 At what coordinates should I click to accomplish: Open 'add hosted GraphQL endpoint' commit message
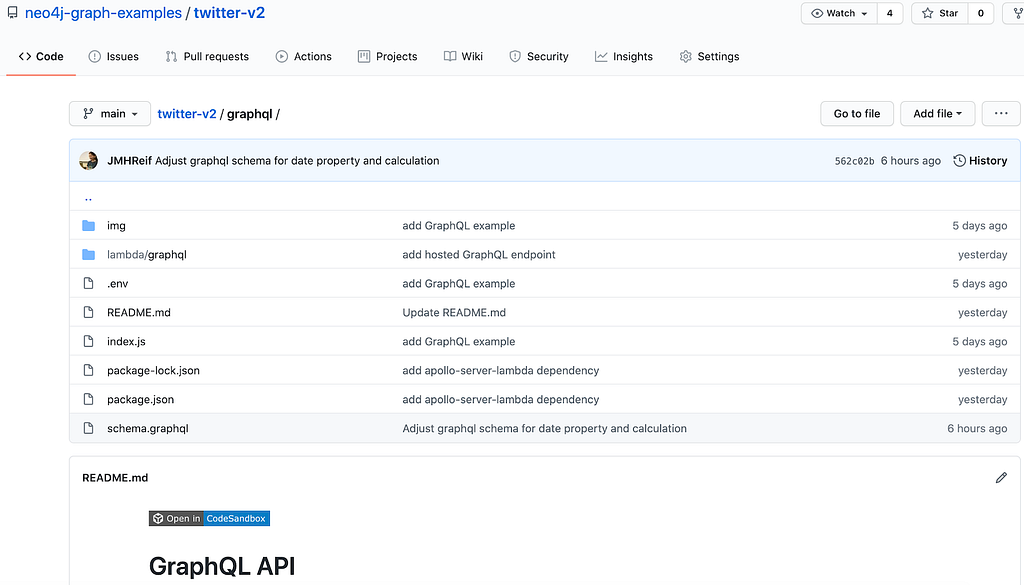(x=479, y=255)
